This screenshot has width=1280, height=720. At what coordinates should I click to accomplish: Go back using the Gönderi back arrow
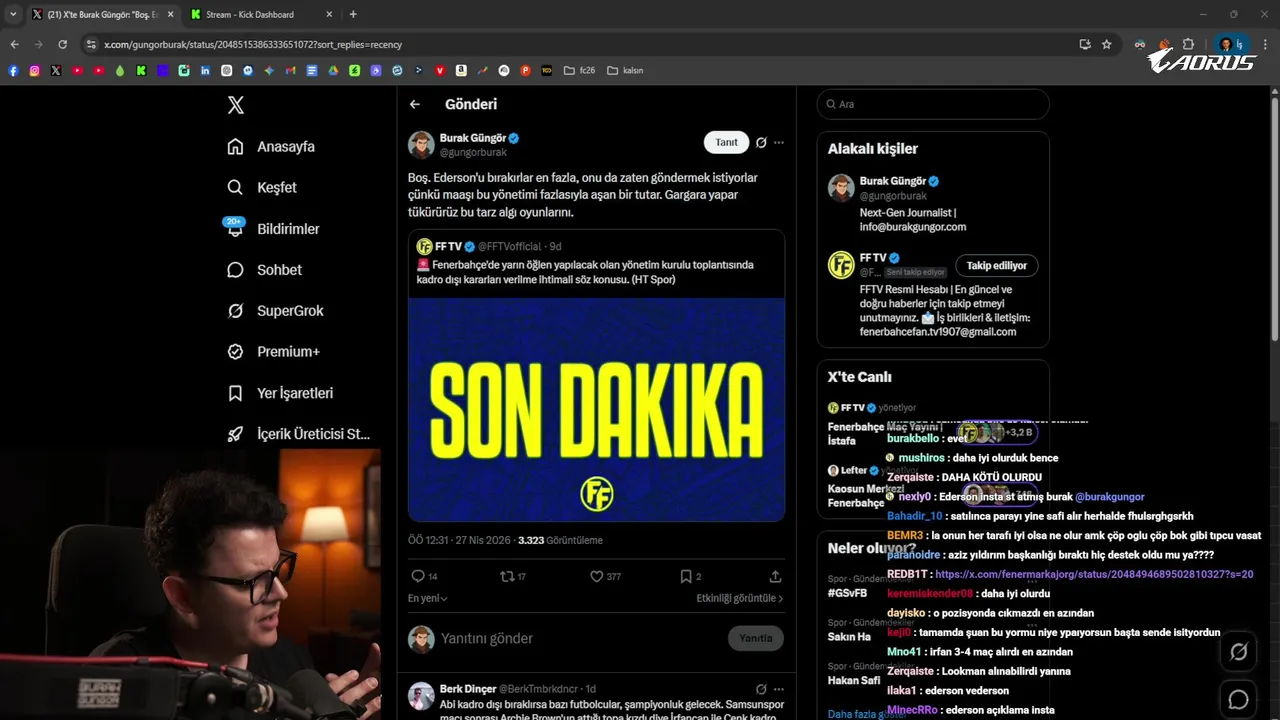coord(415,104)
